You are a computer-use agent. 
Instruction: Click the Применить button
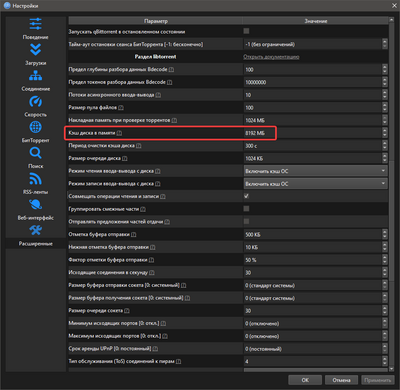pos(377,380)
